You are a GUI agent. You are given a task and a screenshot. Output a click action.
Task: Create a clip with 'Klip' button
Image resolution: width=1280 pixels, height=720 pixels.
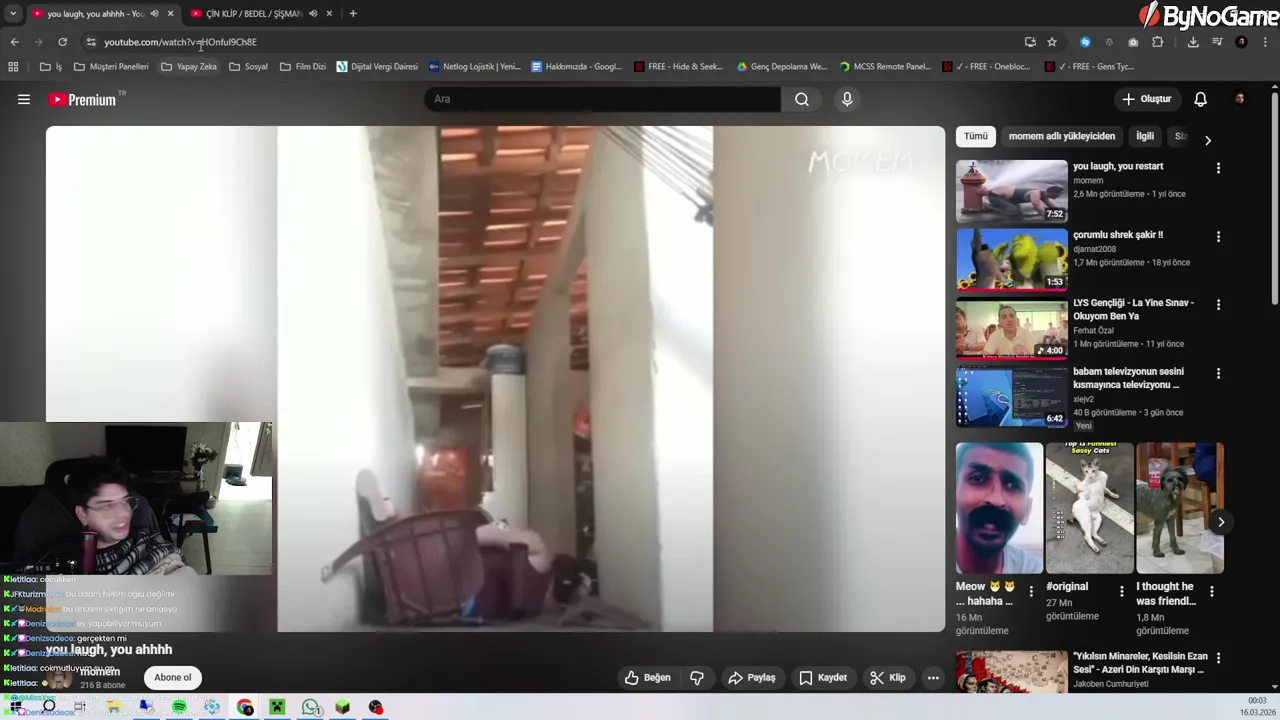tap(888, 678)
